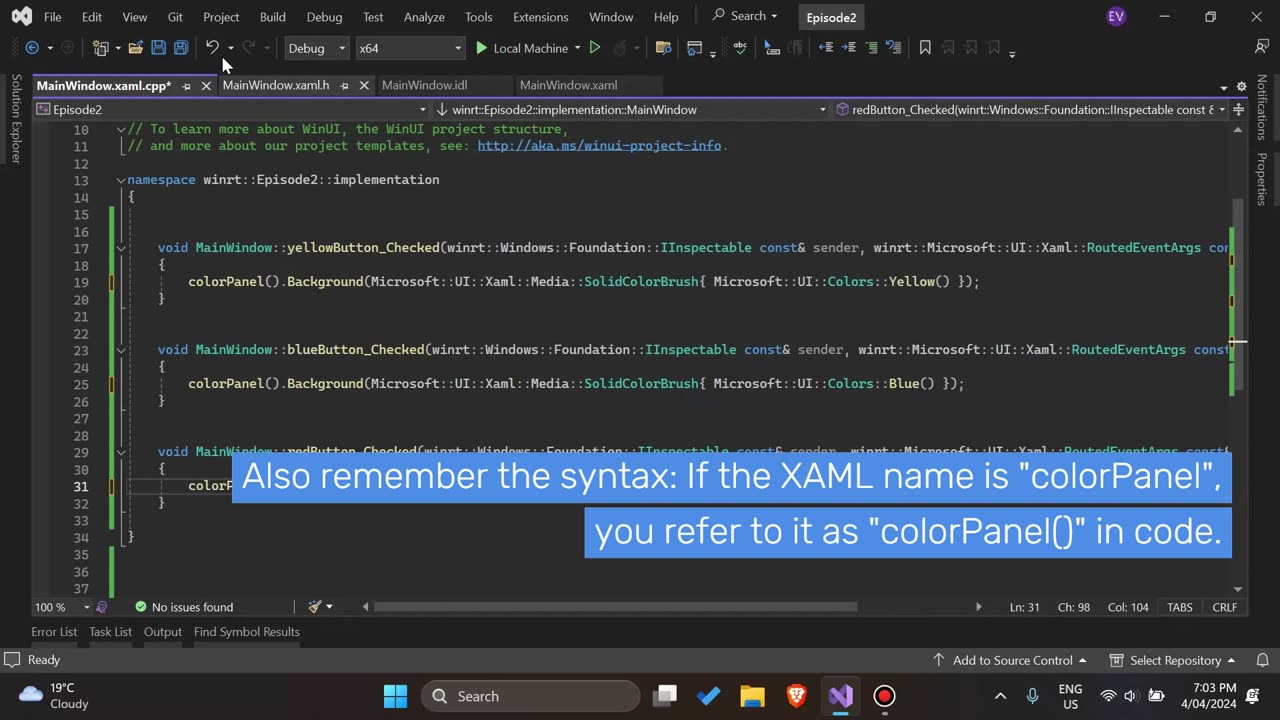Pin the MainWindow.xaml.cpp tab
1280x720 pixels.
[186, 86]
